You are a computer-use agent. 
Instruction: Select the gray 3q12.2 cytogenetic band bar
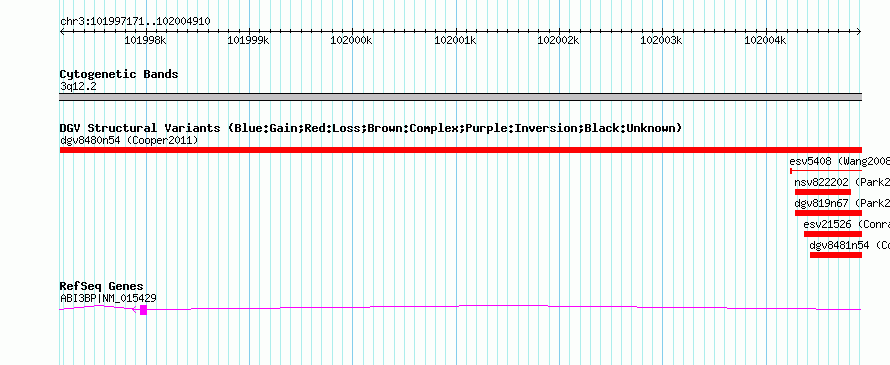click(460, 97)
